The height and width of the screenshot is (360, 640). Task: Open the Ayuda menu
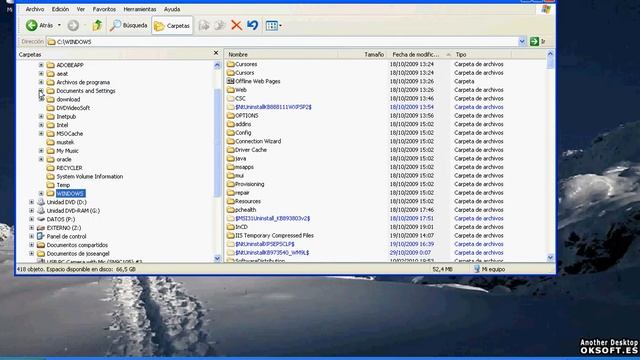click(172, 9)
